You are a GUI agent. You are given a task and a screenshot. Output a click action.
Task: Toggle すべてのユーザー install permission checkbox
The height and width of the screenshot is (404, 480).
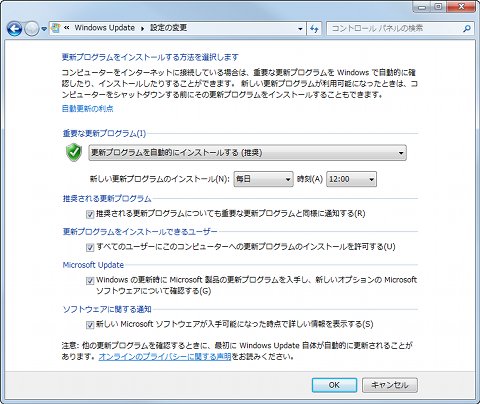coord(90,247)
